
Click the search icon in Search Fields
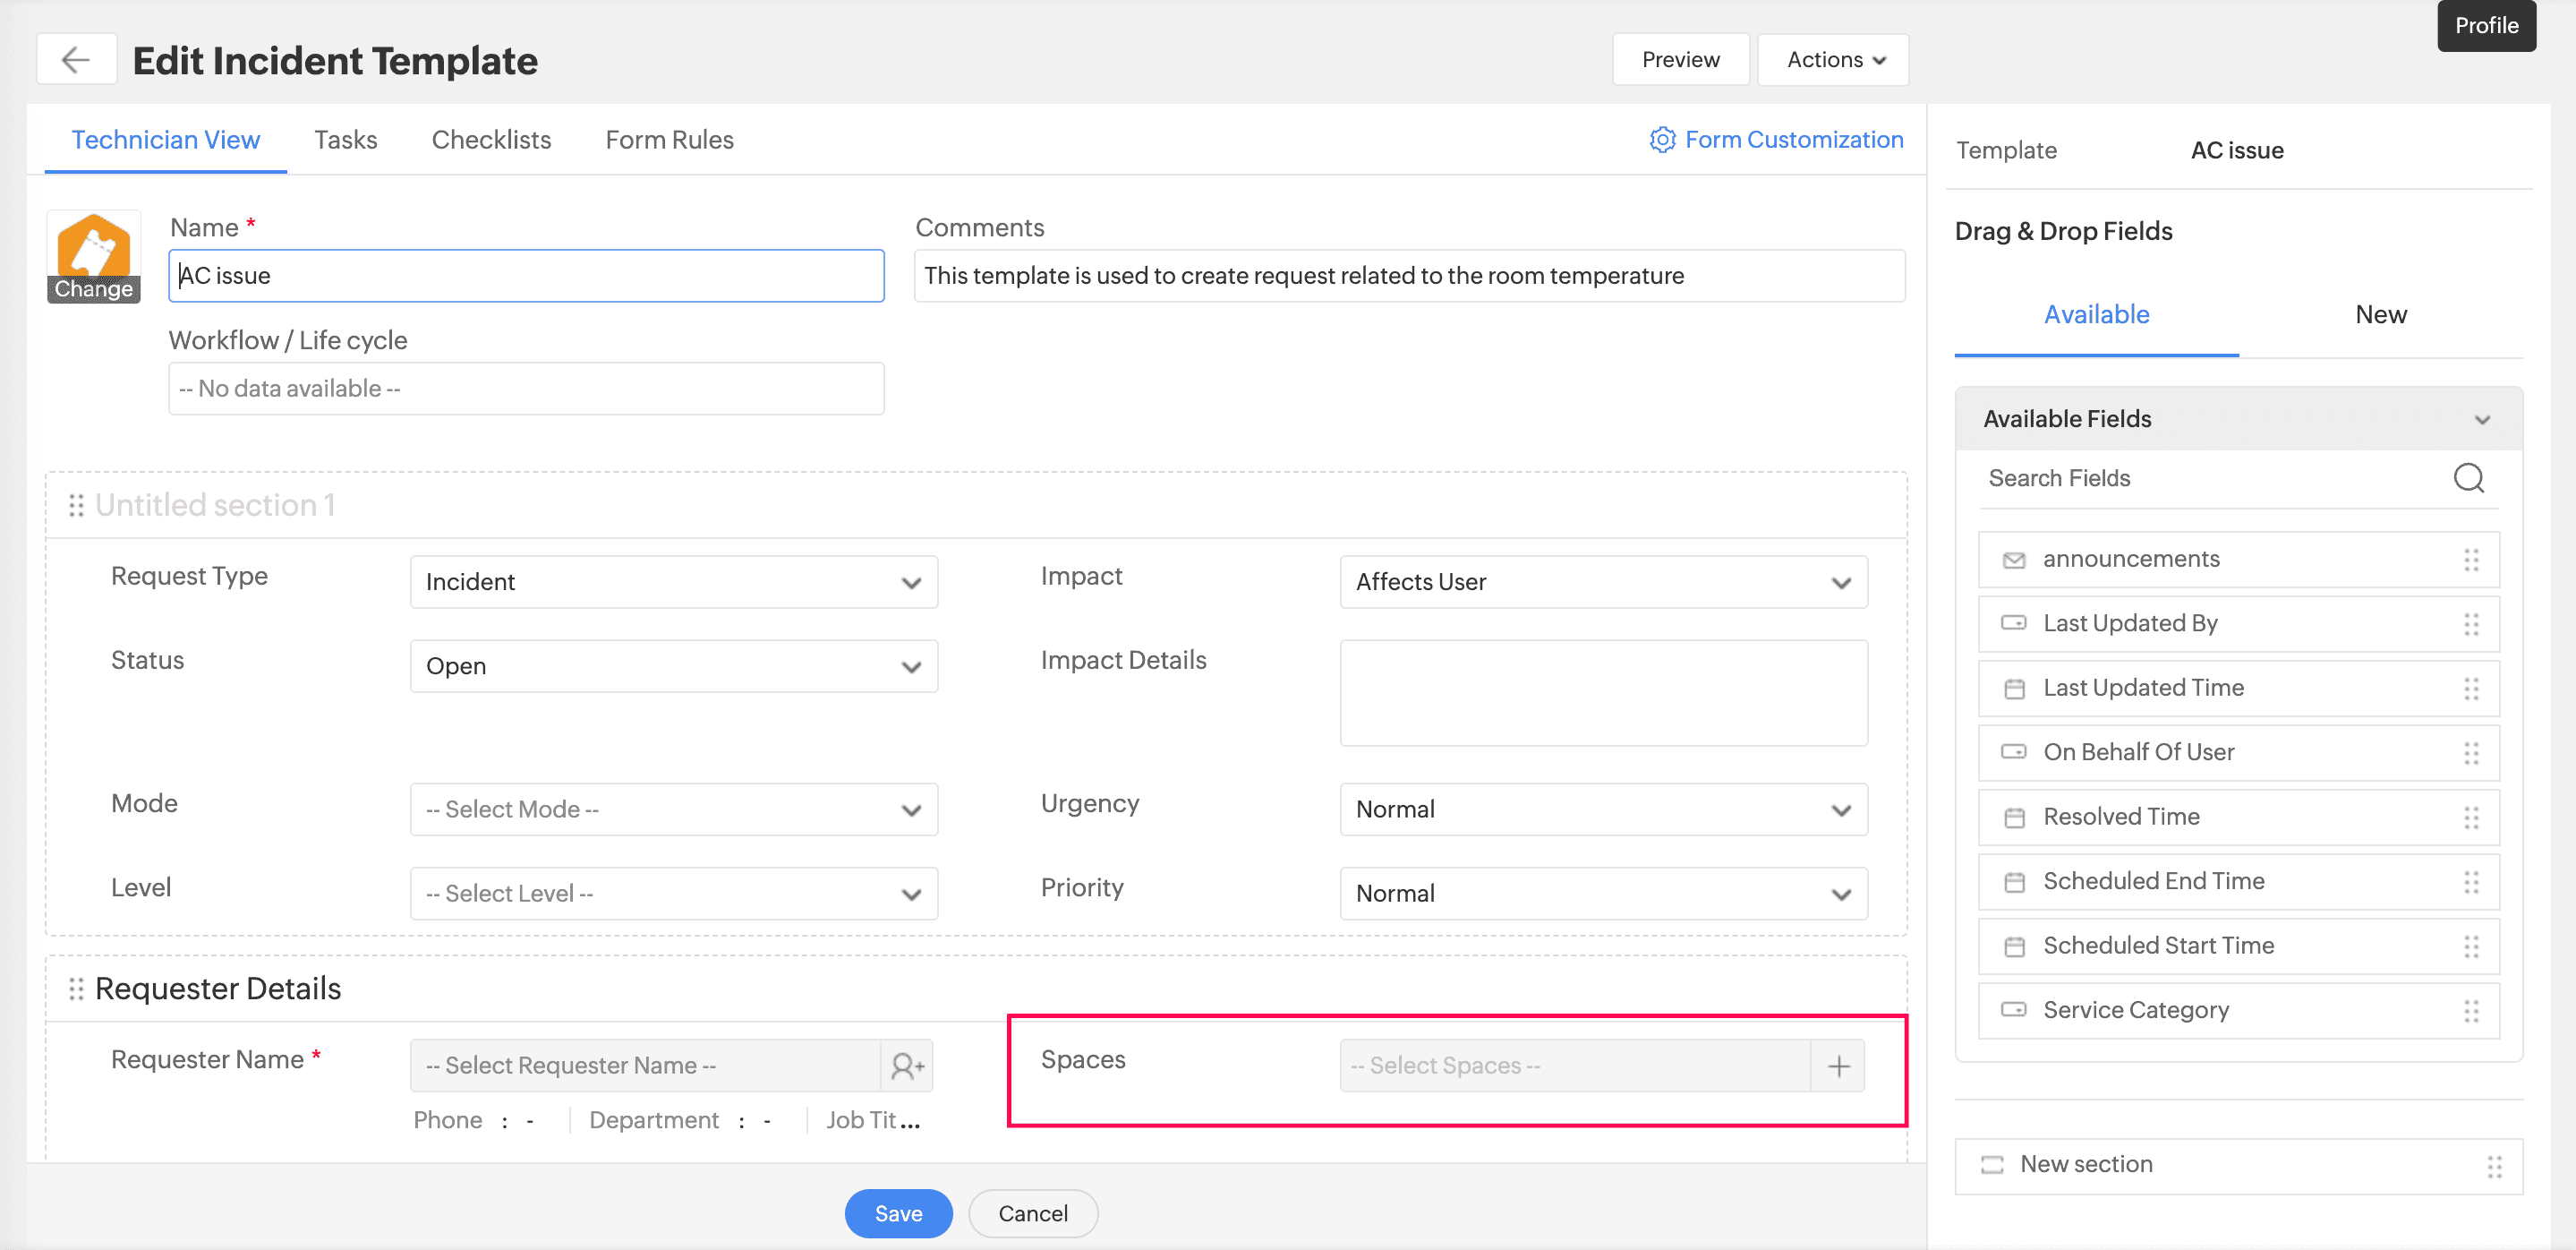click(x=2467, y=478)
